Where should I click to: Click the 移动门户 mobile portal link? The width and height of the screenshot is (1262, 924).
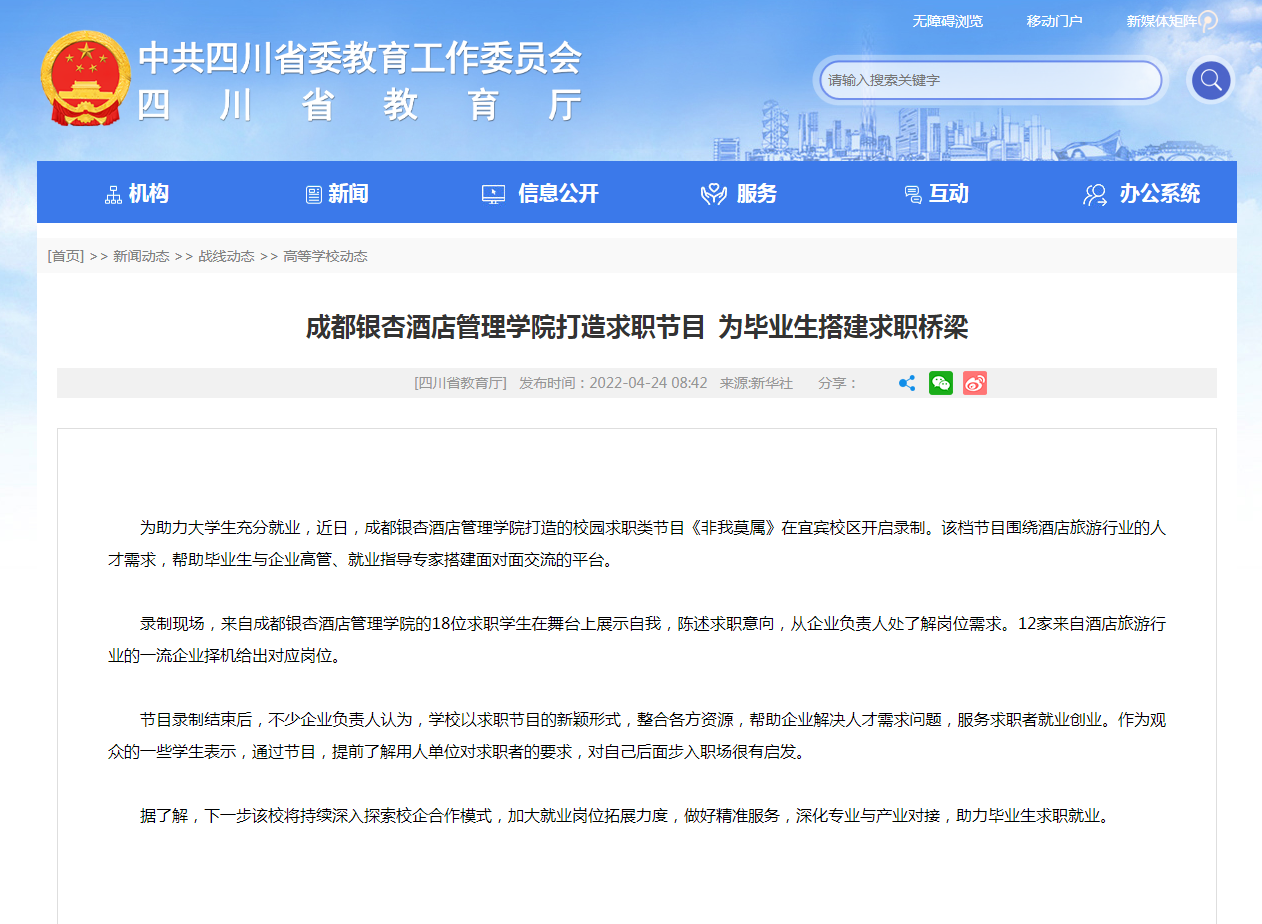pyautogui.click(x=1054, y=20)
